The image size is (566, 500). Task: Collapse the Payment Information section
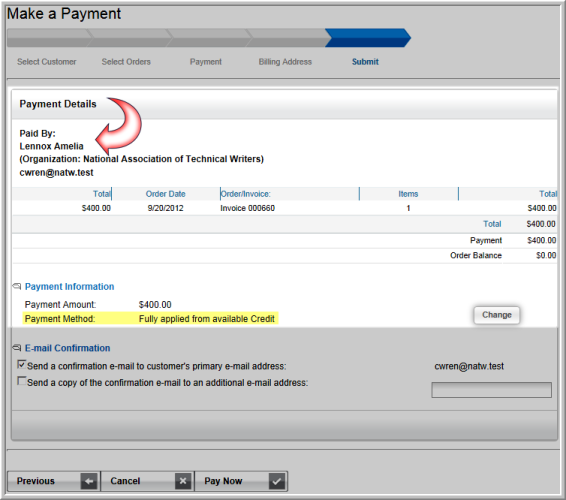[x=69, y=287]
